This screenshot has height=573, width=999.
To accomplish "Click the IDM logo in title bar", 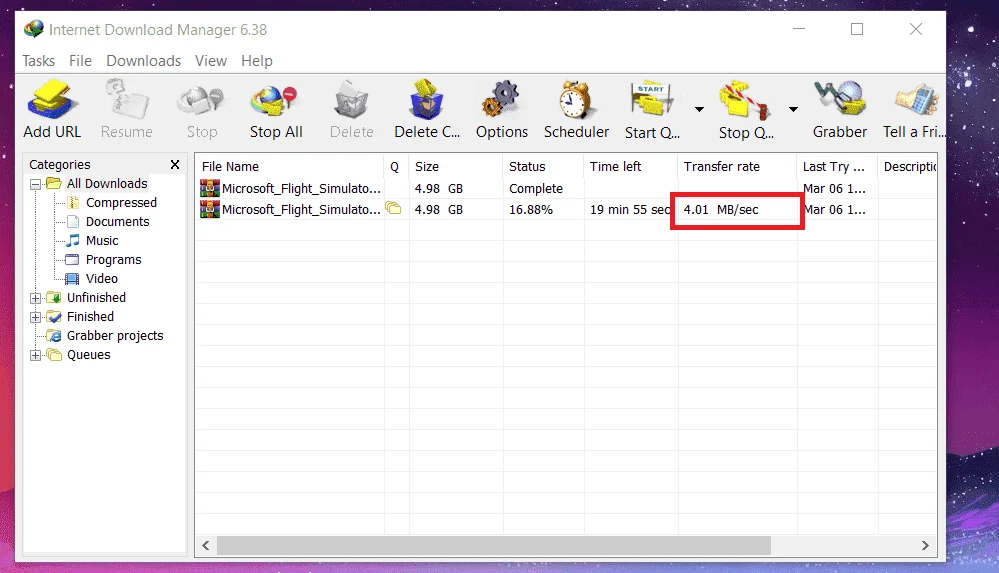I will pyautogui.click(x=34, y=29).
